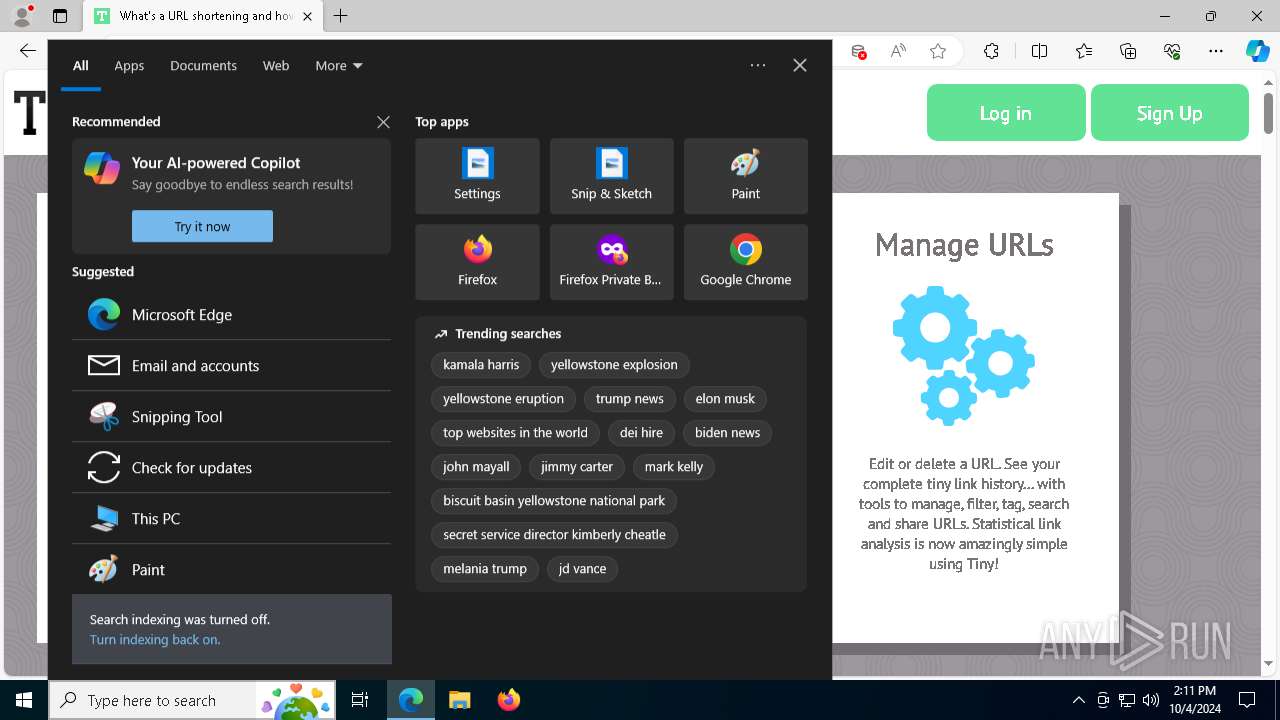Open This PC suggestion
Viewport: 1280px width, 720px height.
pyautogui.click(x=231, y=519)
